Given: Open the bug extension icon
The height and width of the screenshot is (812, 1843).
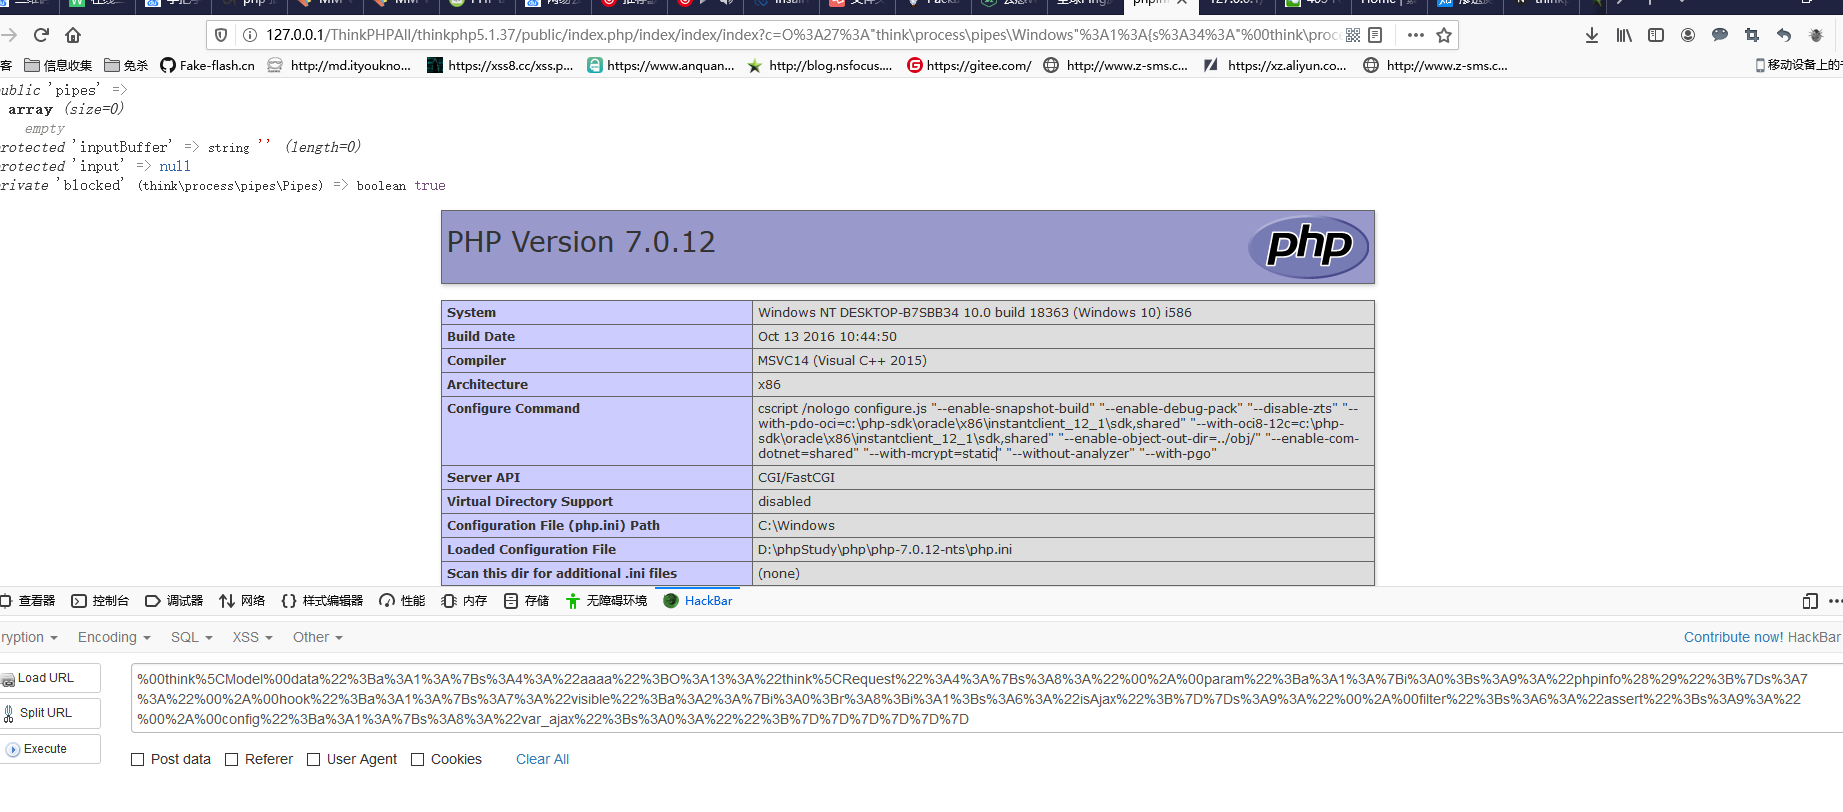Looking at the screenshot, I should (x=1816, y=35).
